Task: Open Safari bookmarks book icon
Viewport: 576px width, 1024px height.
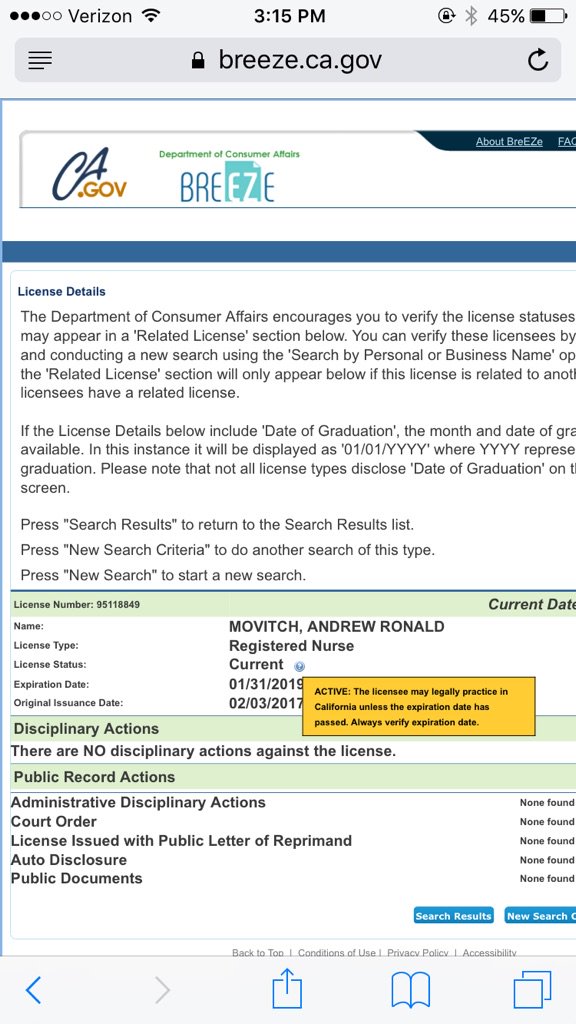Action: (411, 990)
